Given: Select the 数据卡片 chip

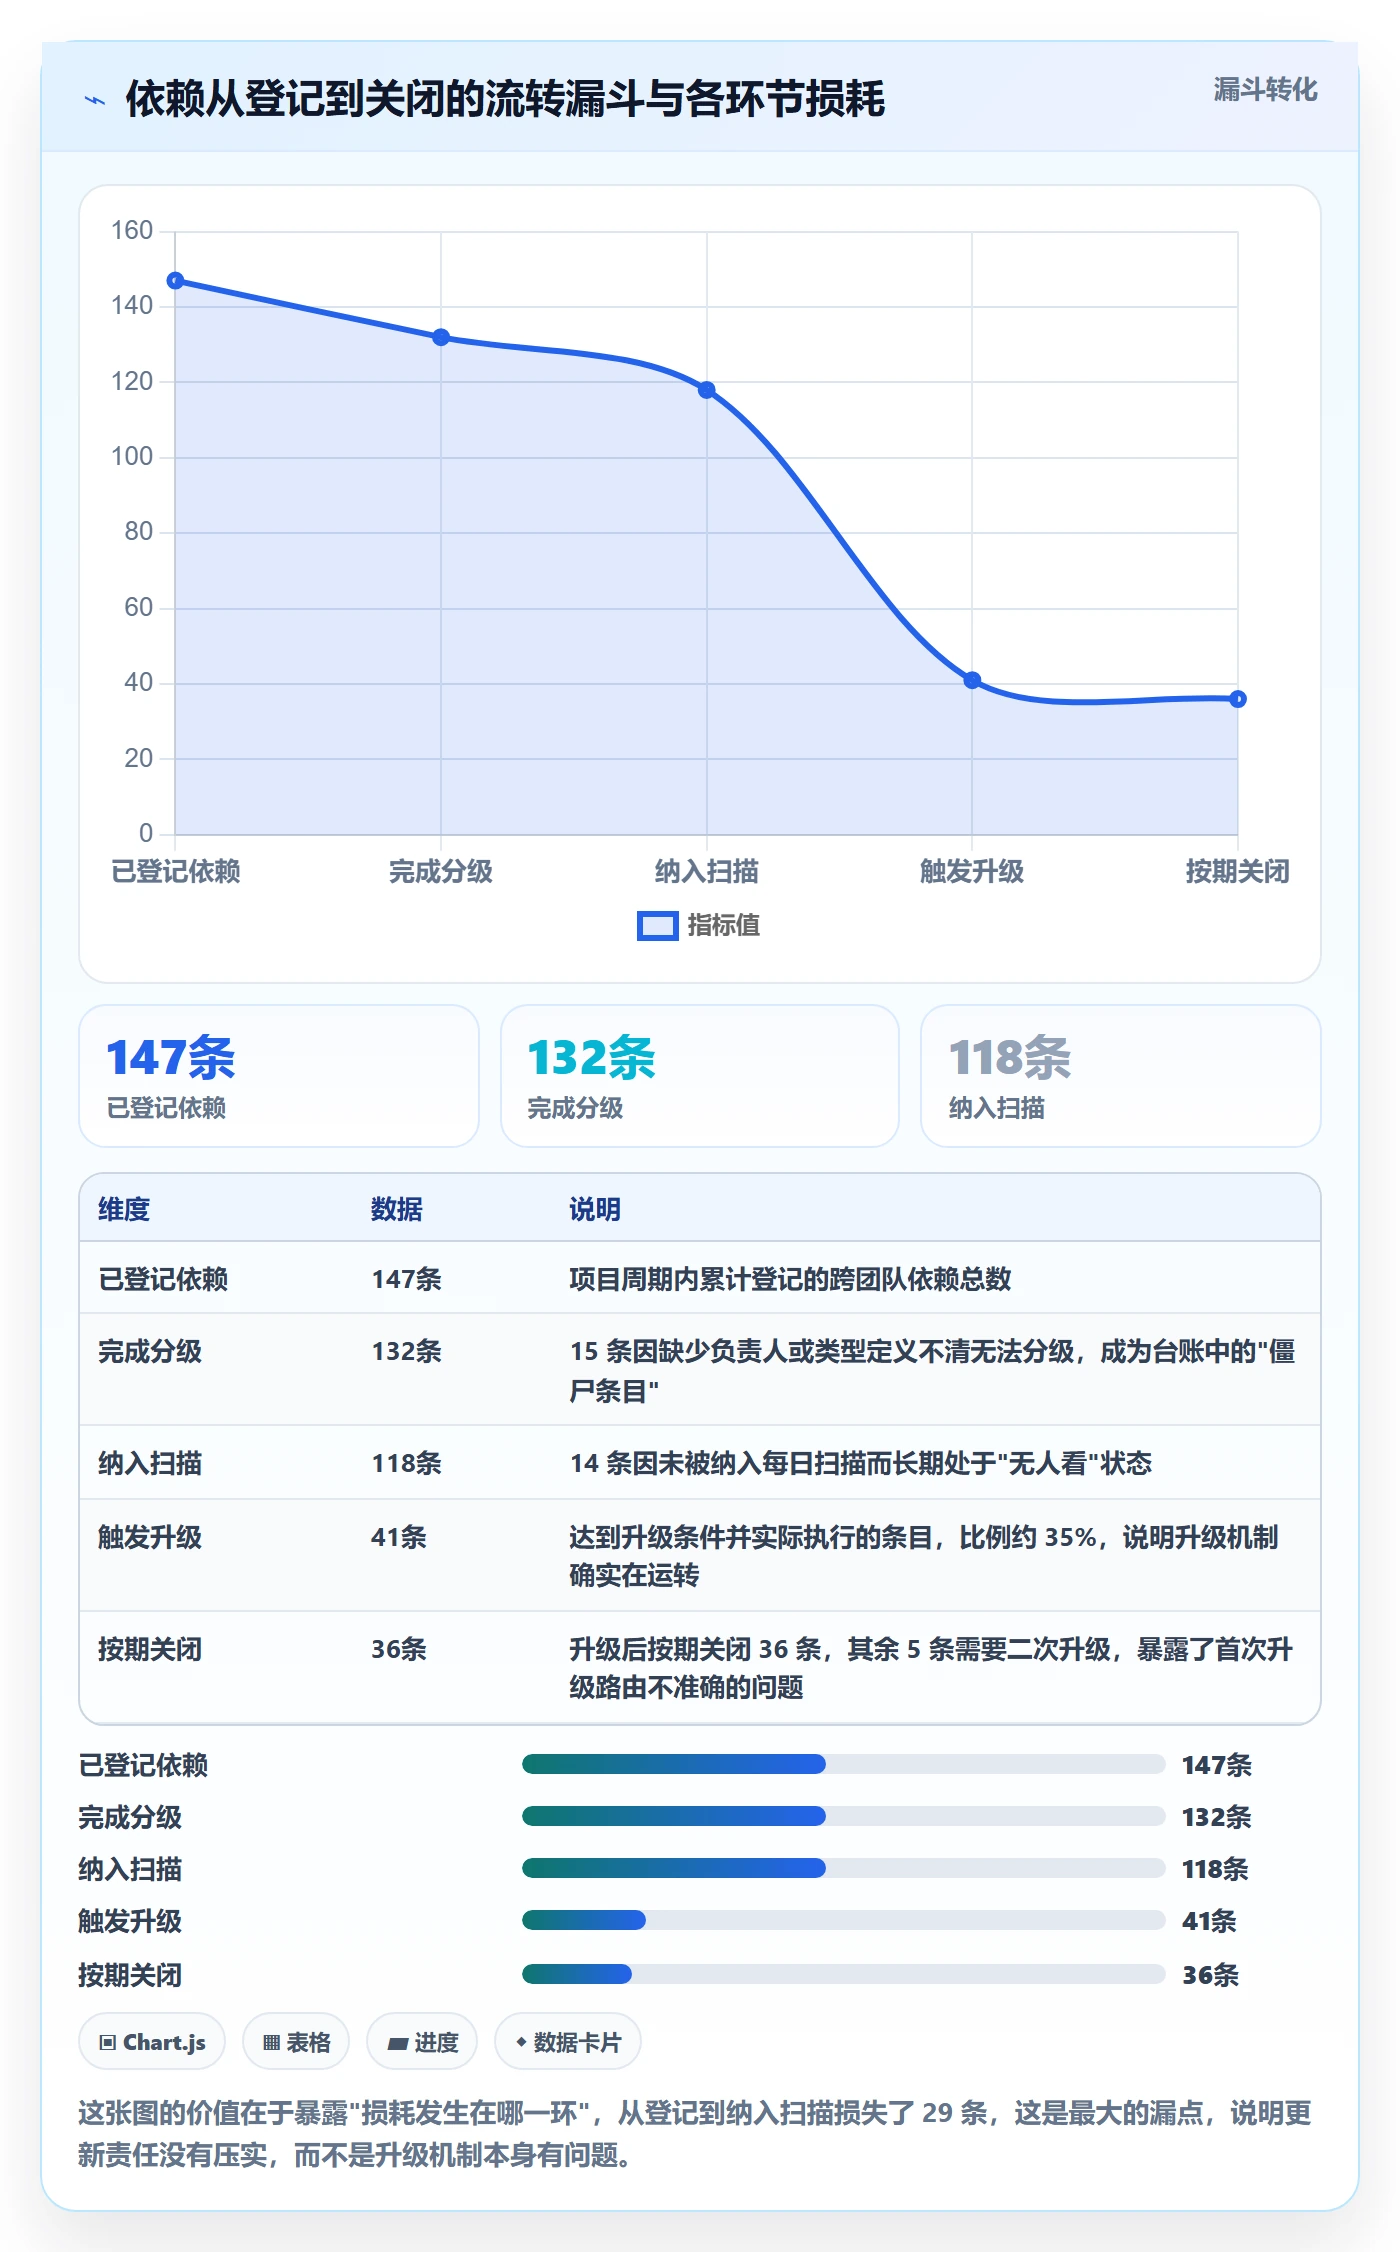Looking at the screenshot, I should click(568, 2042).
